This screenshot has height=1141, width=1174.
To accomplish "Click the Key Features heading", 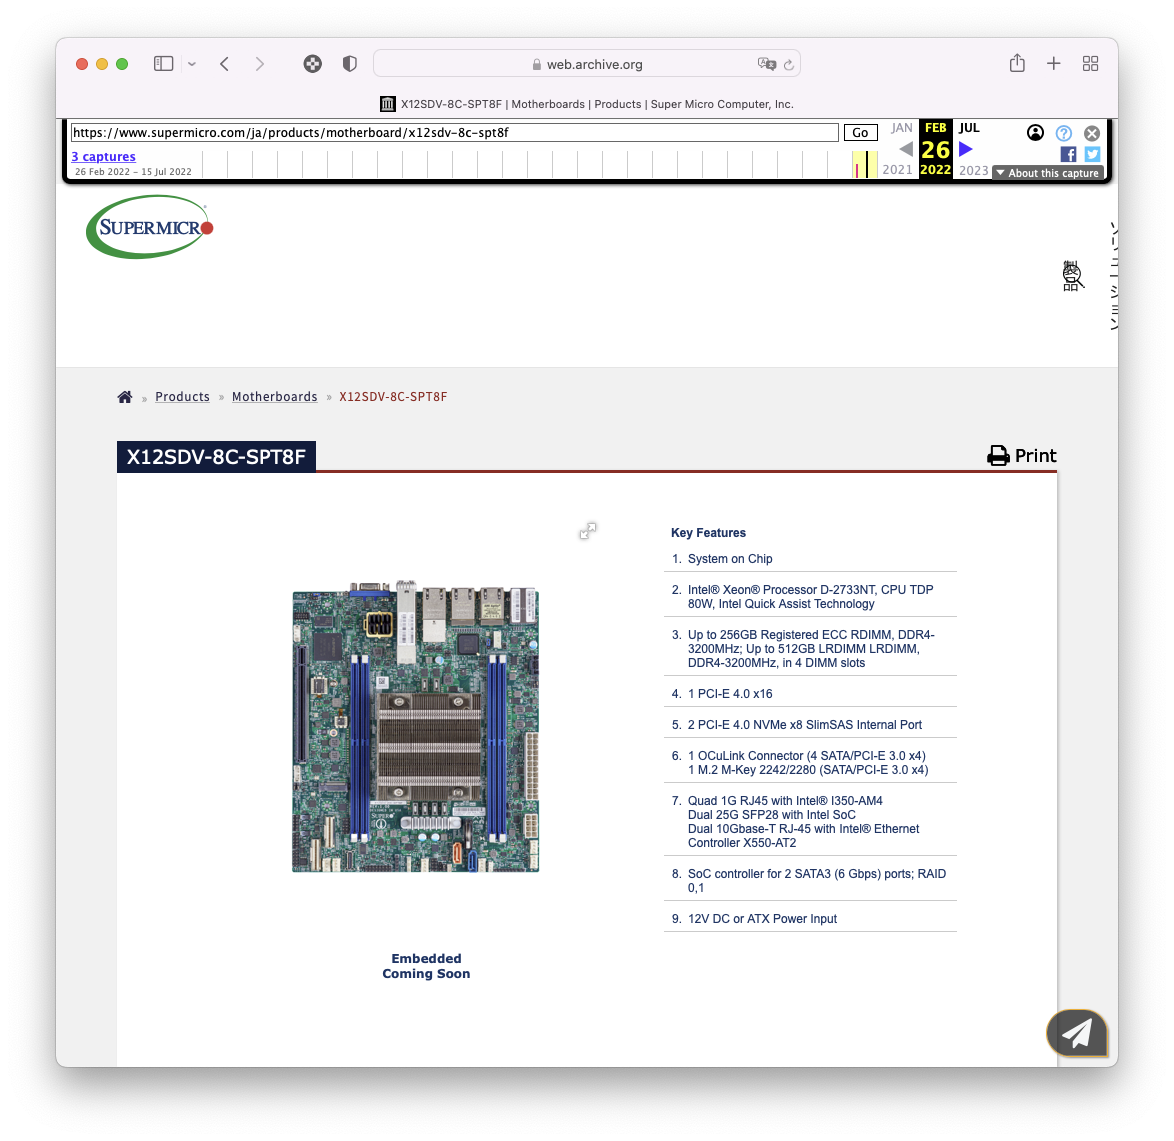I will point(708,532).
